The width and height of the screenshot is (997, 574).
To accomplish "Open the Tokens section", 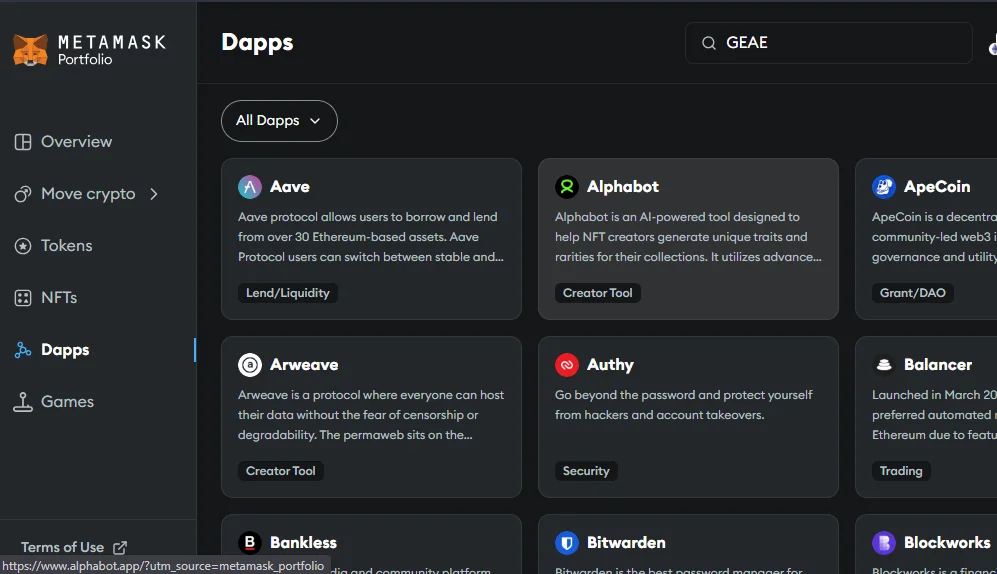I will coord(67,246).
